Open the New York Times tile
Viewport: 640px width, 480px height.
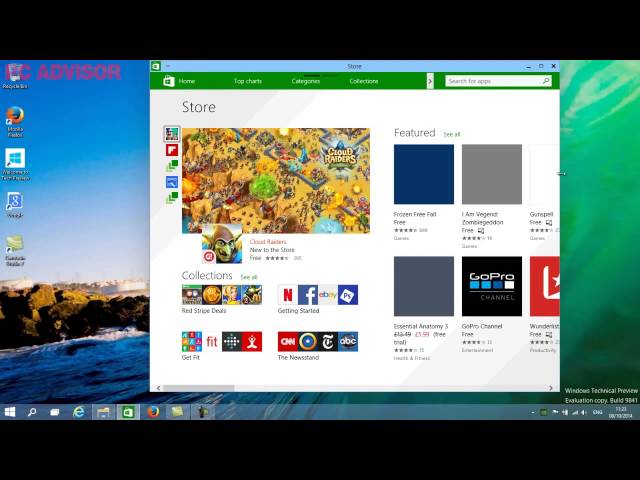[x=328, y=342]
